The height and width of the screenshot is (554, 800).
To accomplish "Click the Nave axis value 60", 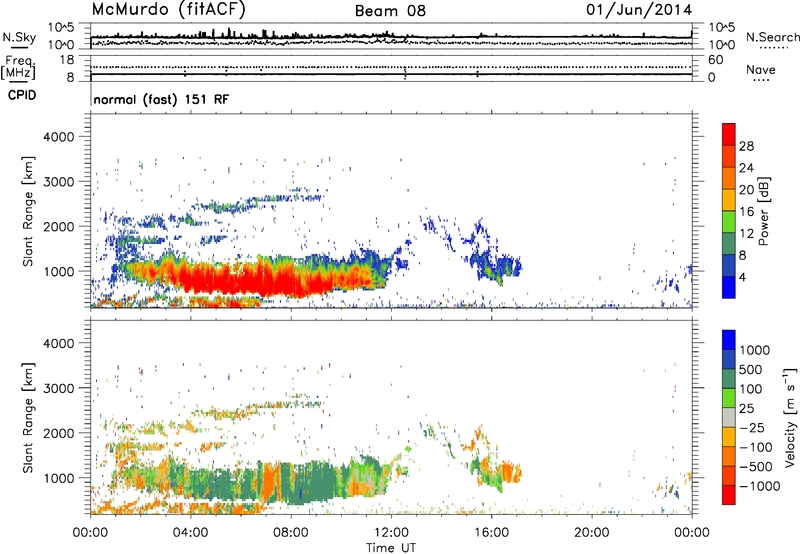I will 715,60.
